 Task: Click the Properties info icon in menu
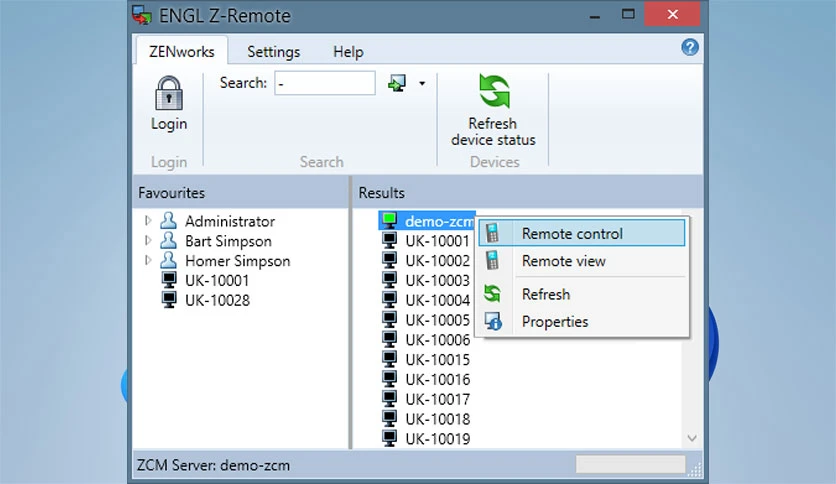493,321
